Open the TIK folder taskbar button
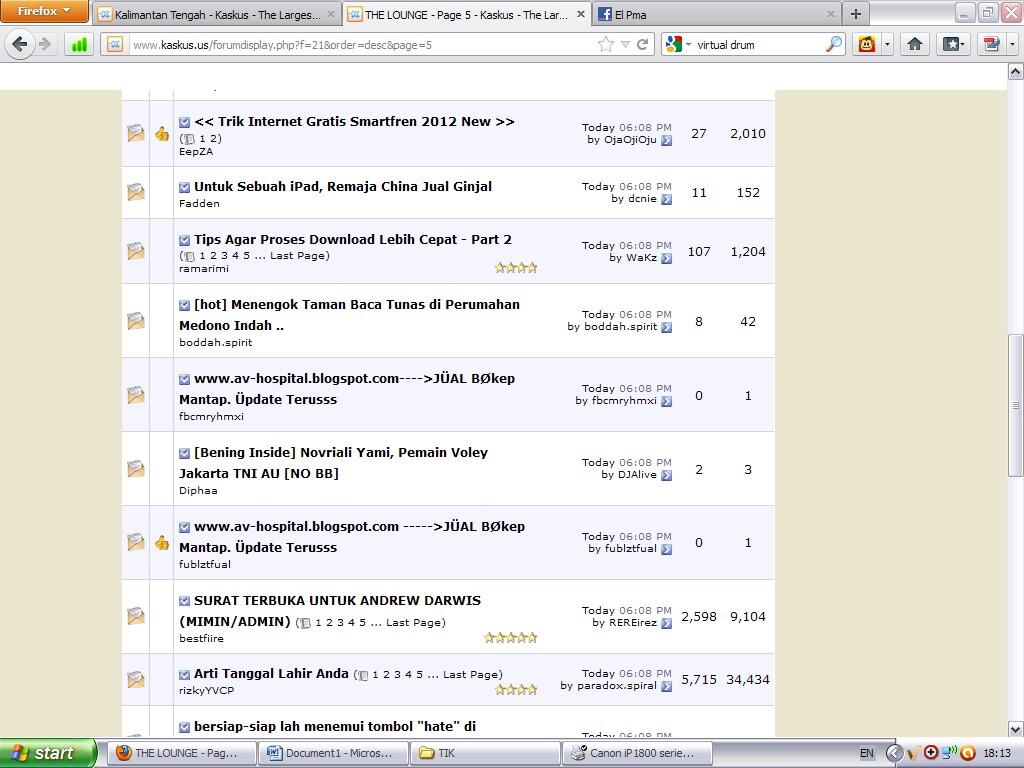Viewport: 1024px width, 768px height. [x=485, y=753]
